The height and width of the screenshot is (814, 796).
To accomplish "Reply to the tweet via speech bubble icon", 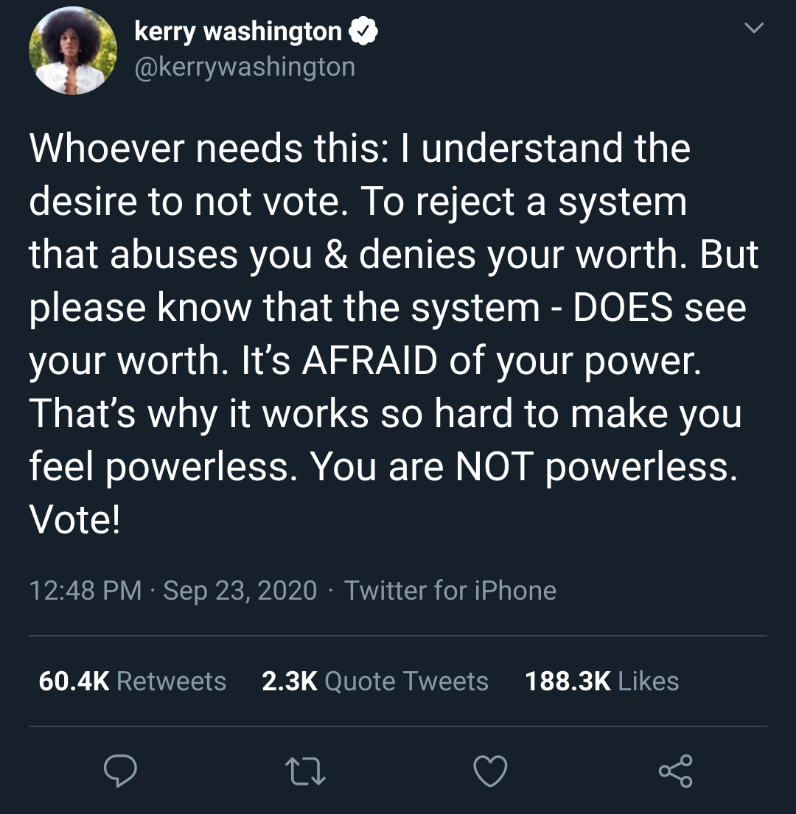I will 121,769.
